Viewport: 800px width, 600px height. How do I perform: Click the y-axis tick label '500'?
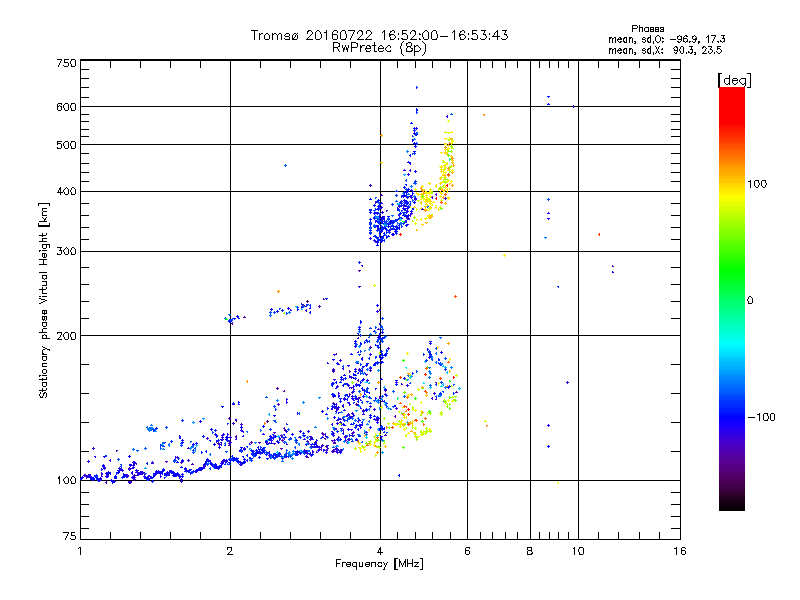66,145
